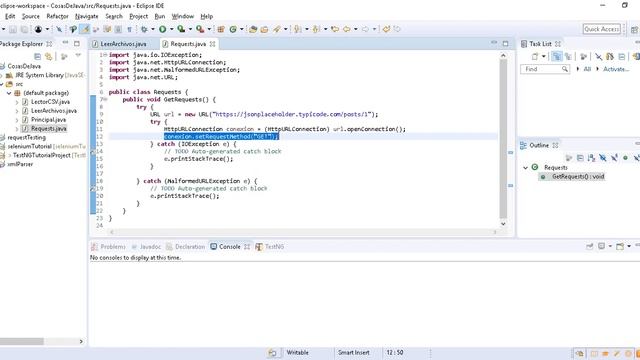The height and width of the screenshot is (360, 640).
Task: Click the Debug bug icon in the toolbar
Action: tap(144, 29)
